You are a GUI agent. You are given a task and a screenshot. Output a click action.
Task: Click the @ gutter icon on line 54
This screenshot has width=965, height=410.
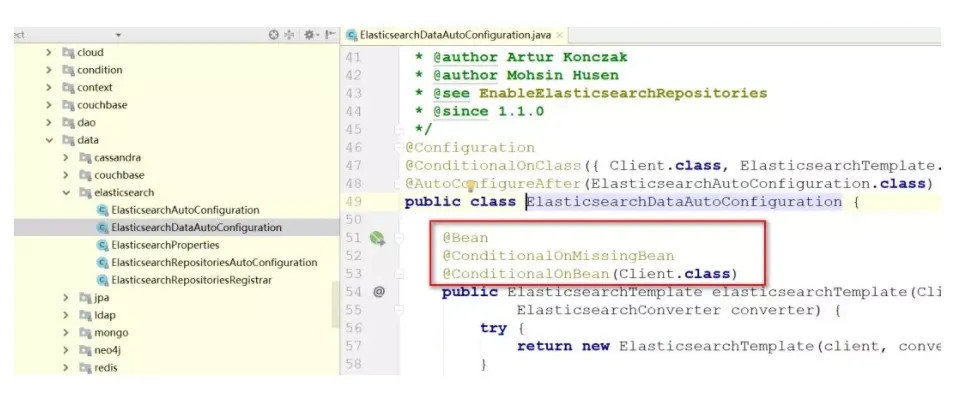378,292
